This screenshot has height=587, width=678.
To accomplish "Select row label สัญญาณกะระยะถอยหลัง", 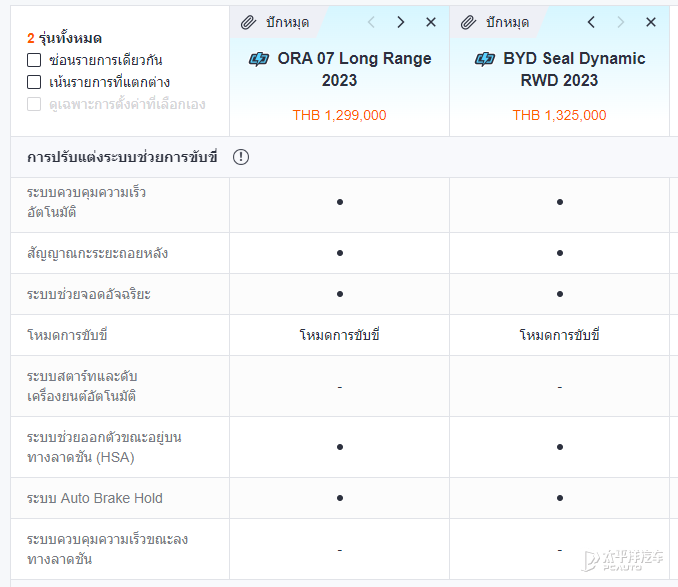I will coord(97,253).
